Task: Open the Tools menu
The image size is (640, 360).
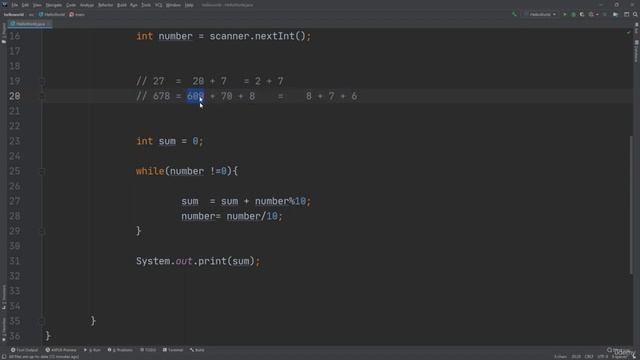Action: tap(146, 5)
